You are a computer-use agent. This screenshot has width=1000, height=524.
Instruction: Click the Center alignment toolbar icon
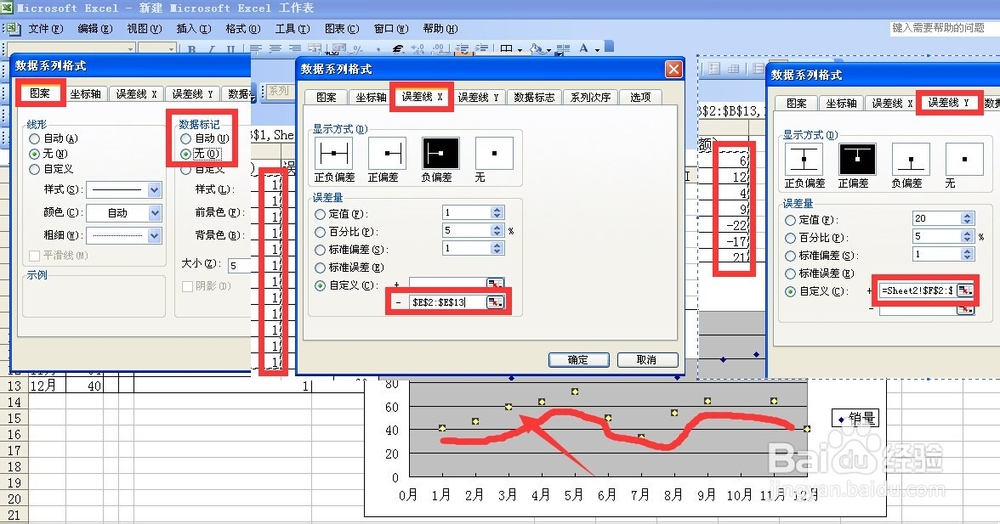tap(276, 49)
